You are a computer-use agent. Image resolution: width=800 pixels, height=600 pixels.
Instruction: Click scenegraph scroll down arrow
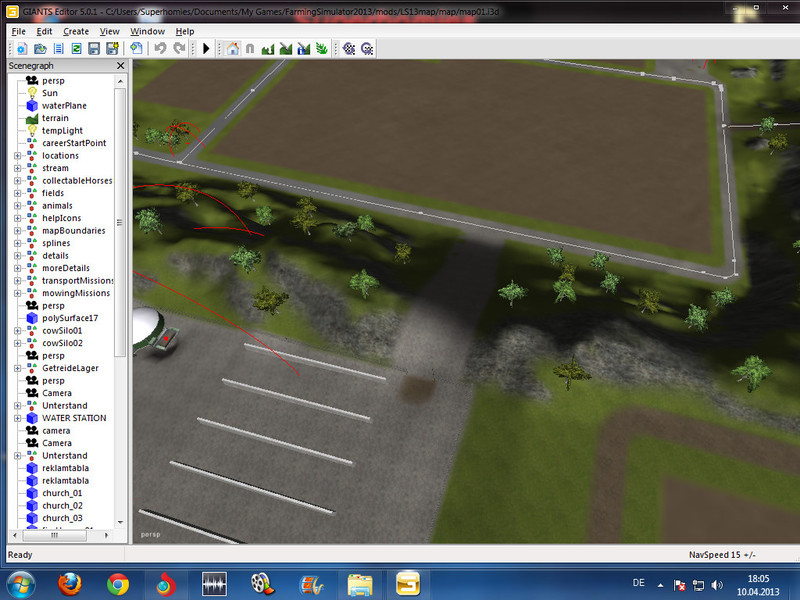click(120, 522)
